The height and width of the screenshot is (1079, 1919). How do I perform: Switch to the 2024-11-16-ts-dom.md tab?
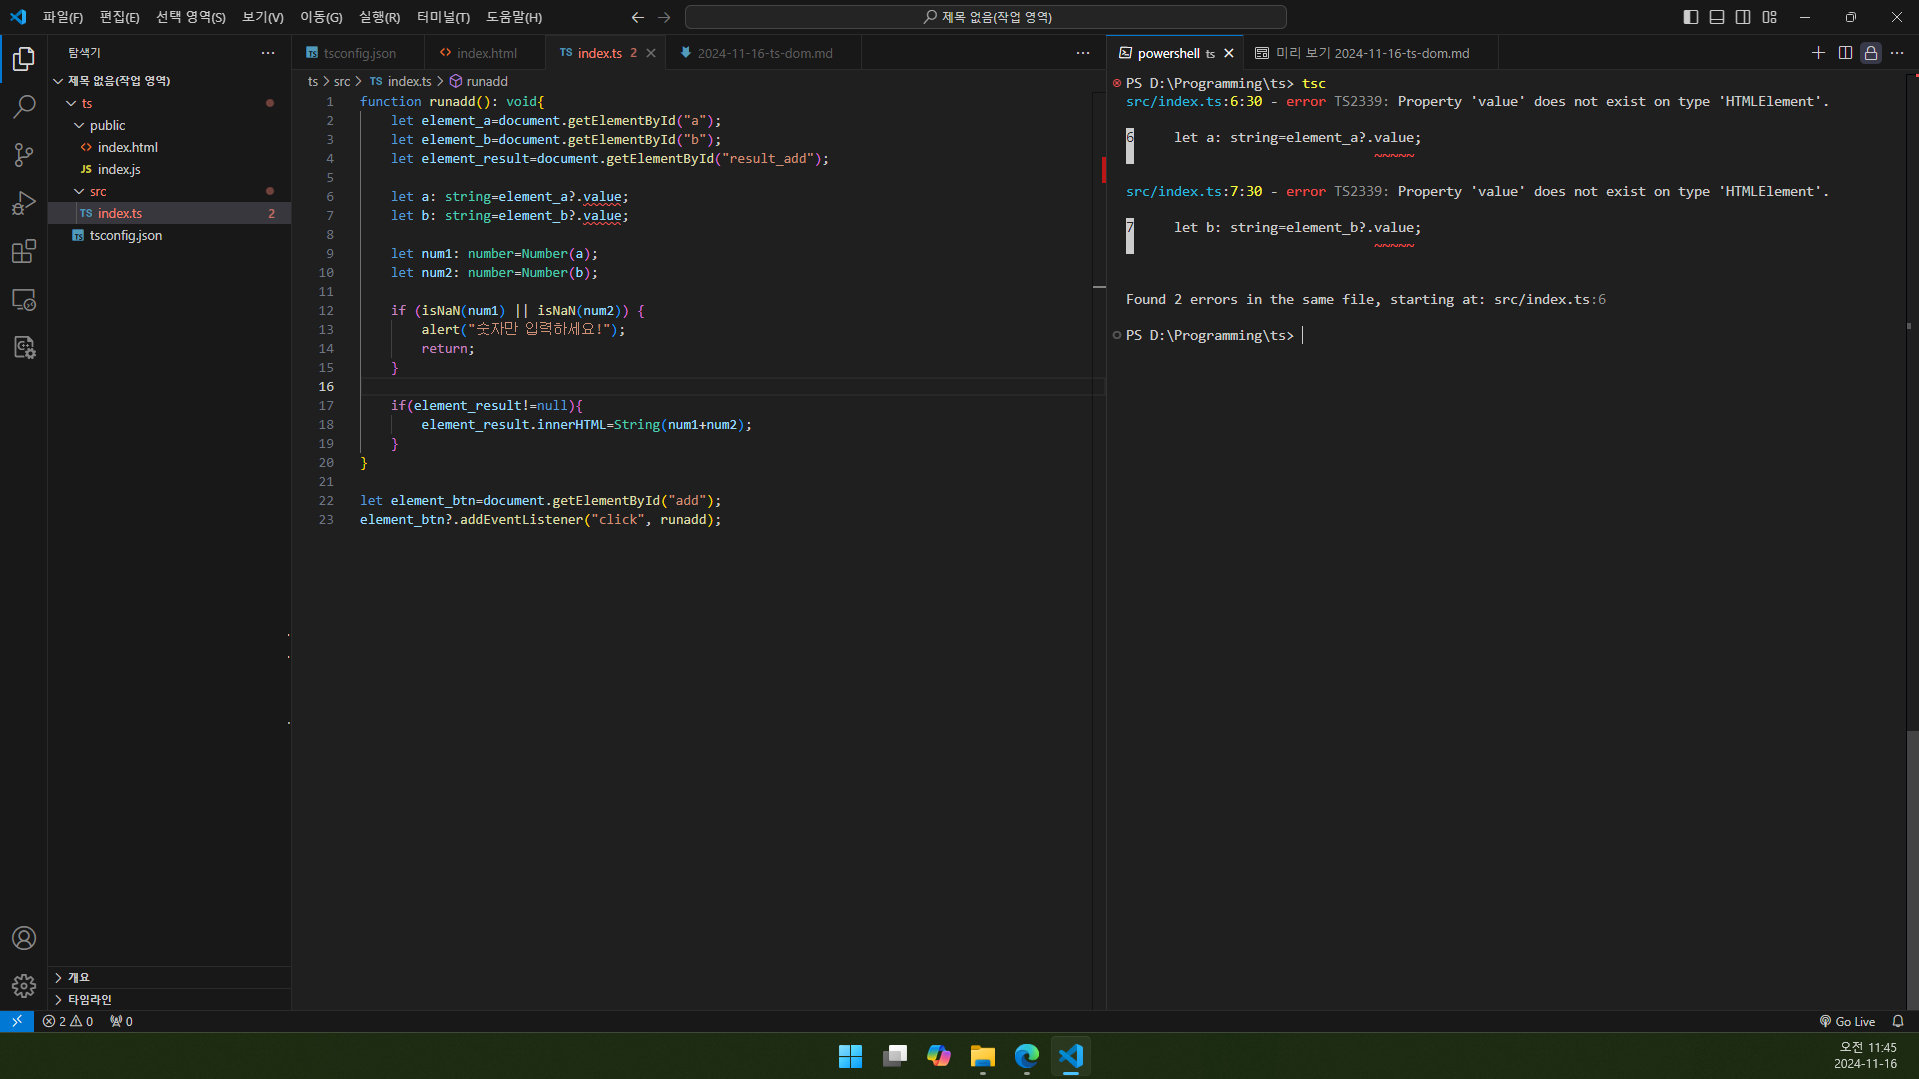click(763, 53)
